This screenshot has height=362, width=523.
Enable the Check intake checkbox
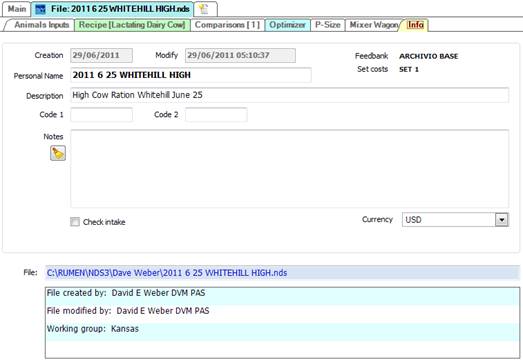coord(75,222)
